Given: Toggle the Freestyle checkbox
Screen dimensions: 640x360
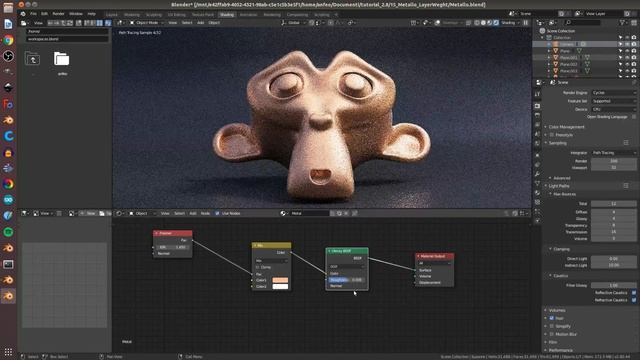Looking at the screenshot, I should point(551,135).
